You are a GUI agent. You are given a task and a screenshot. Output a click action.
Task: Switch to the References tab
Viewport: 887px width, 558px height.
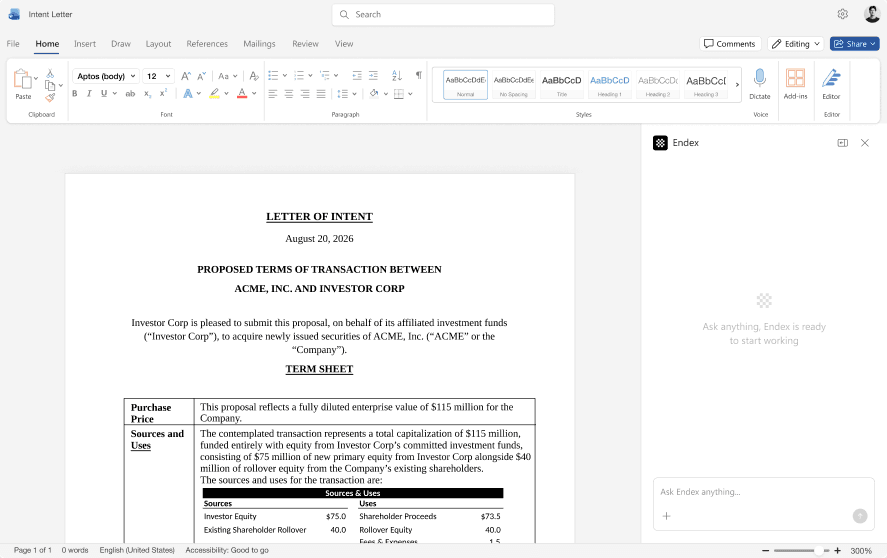(207, 44)
